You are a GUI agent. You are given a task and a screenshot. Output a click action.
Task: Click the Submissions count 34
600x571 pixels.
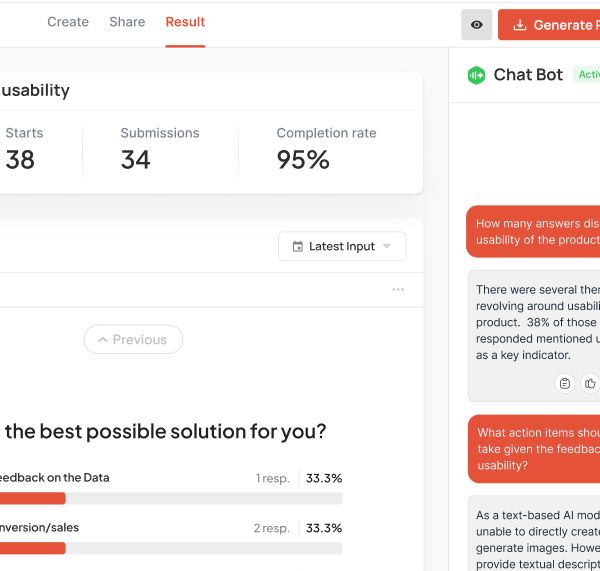tap(136, 159)
